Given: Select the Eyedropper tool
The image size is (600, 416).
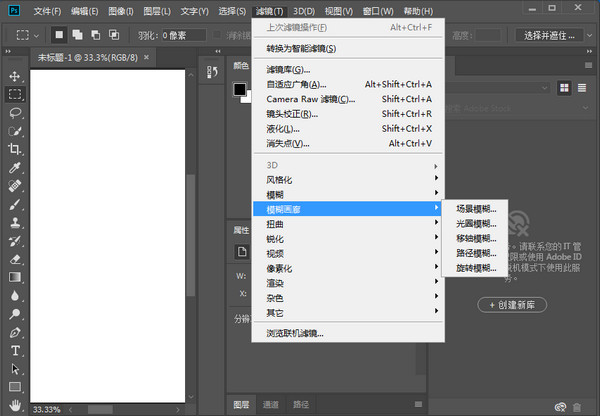Looking at the screenshot, I should tap(15, 167).
